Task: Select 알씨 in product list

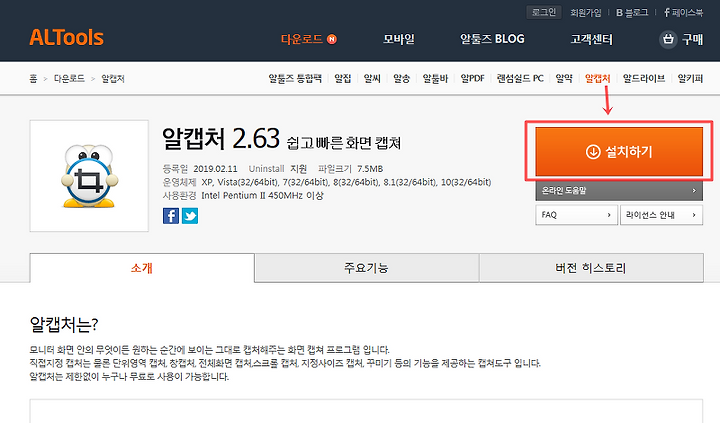Action: (x=372, y=79)
